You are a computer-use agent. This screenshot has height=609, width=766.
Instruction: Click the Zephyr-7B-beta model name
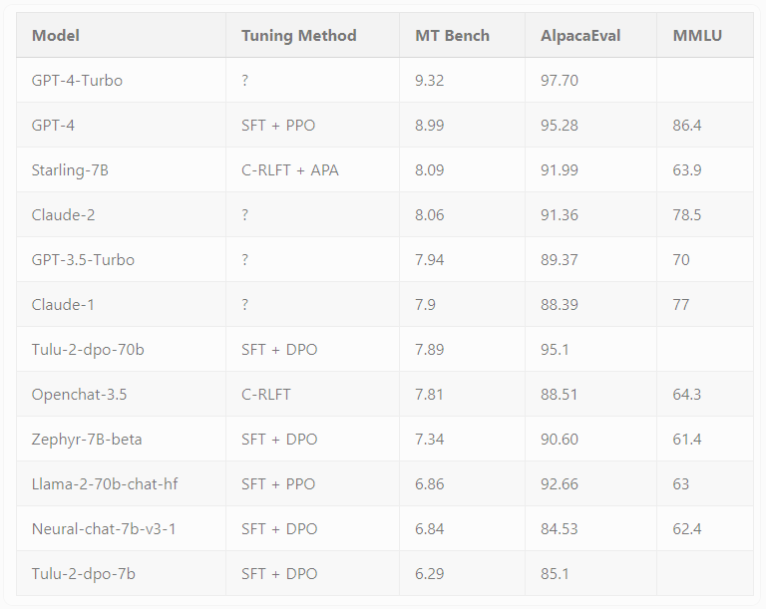(x=87, y=439)
